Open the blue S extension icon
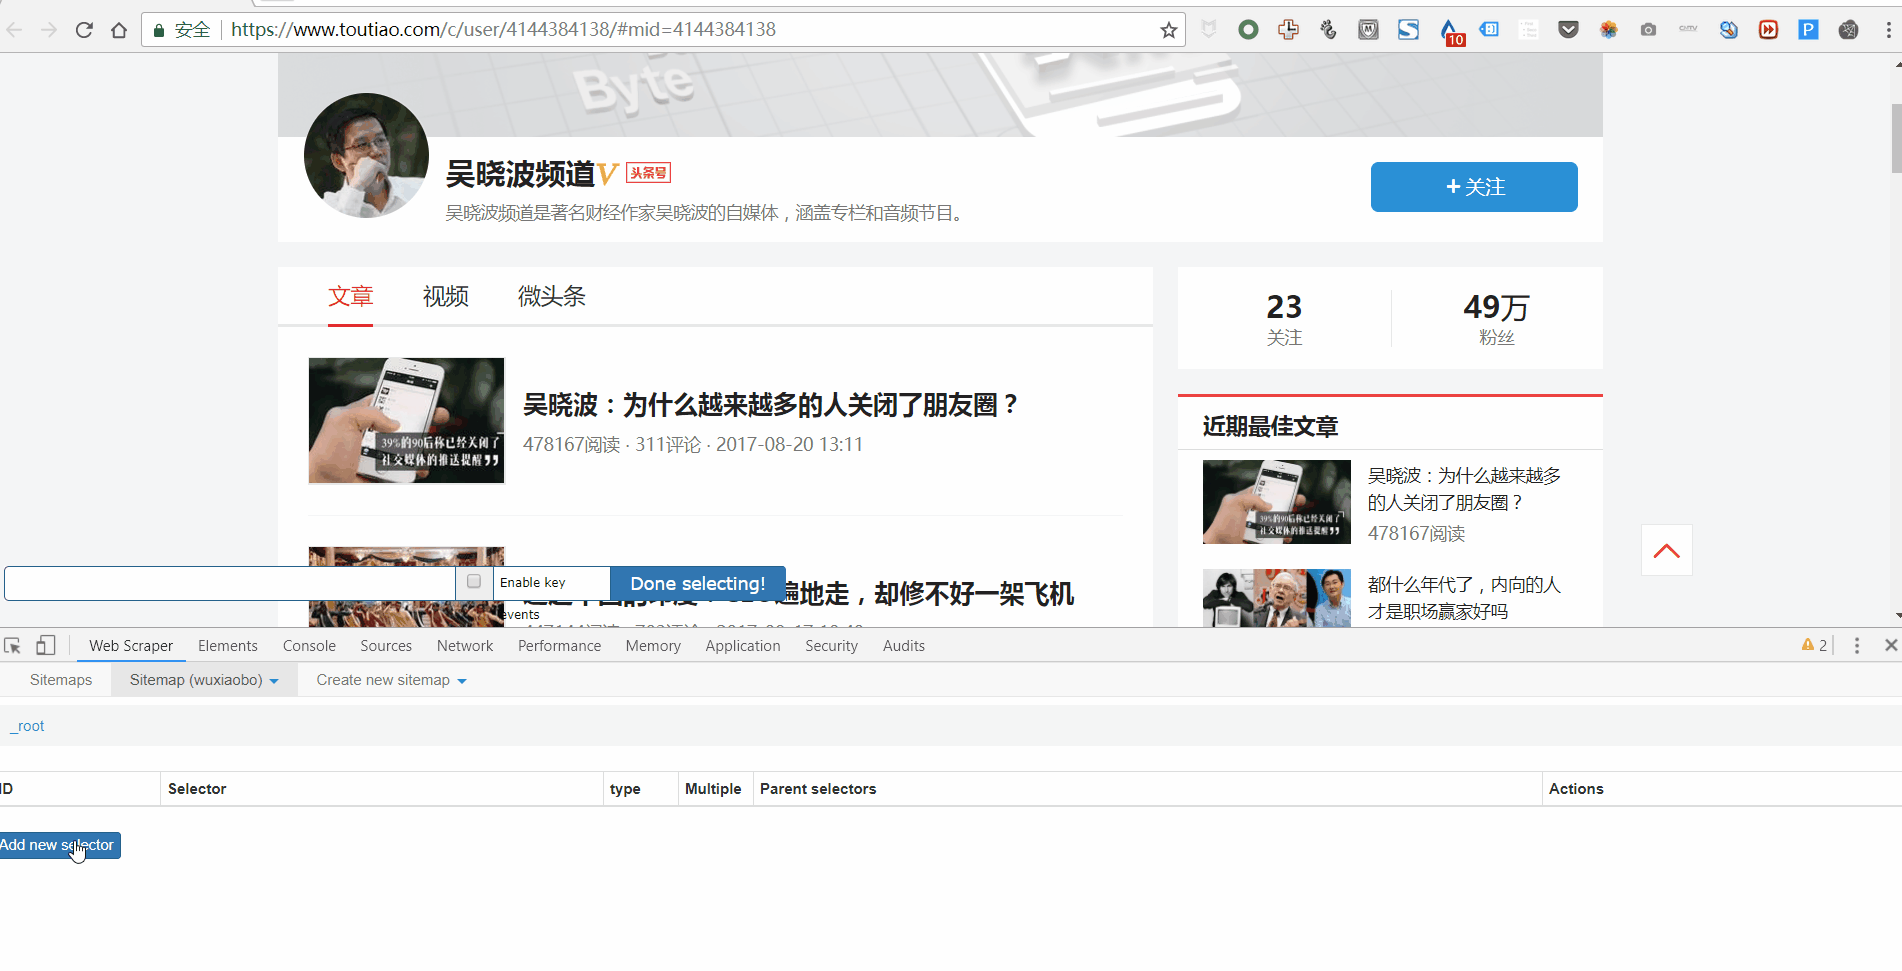The height and width of the screenshot is (971, 1902). (1408, 30)
